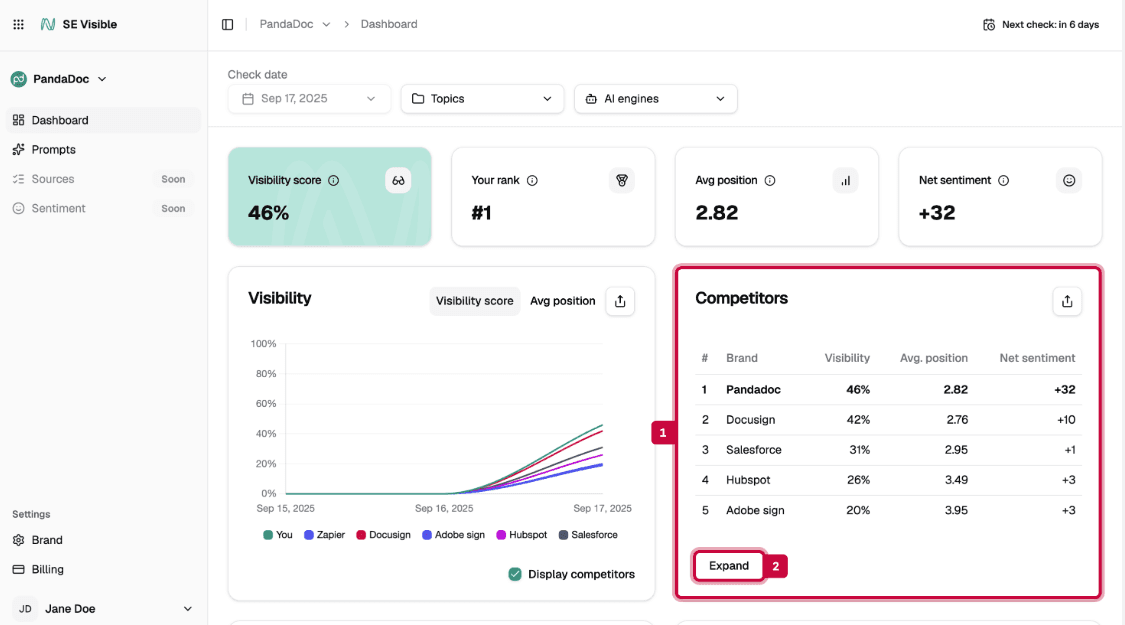
Task: Click the Salesforce row in Competitors
Action: click(x=888, y=450)
